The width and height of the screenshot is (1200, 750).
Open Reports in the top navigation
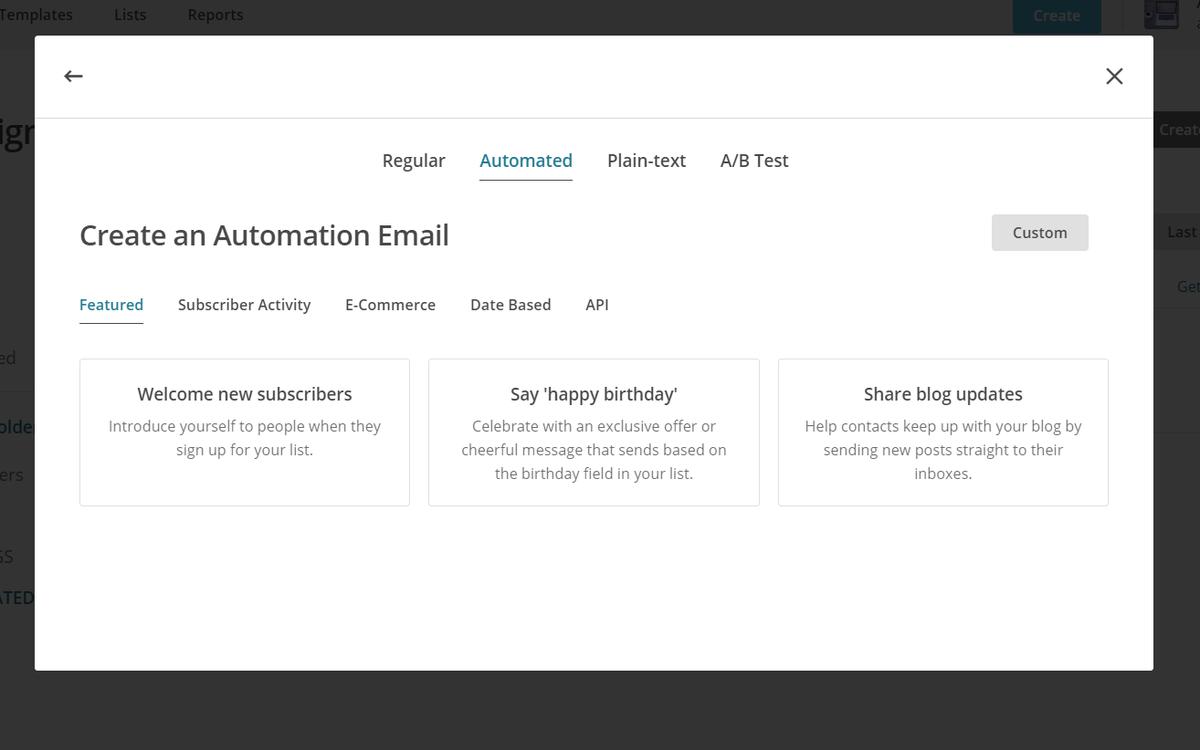(x=215, y=15)
